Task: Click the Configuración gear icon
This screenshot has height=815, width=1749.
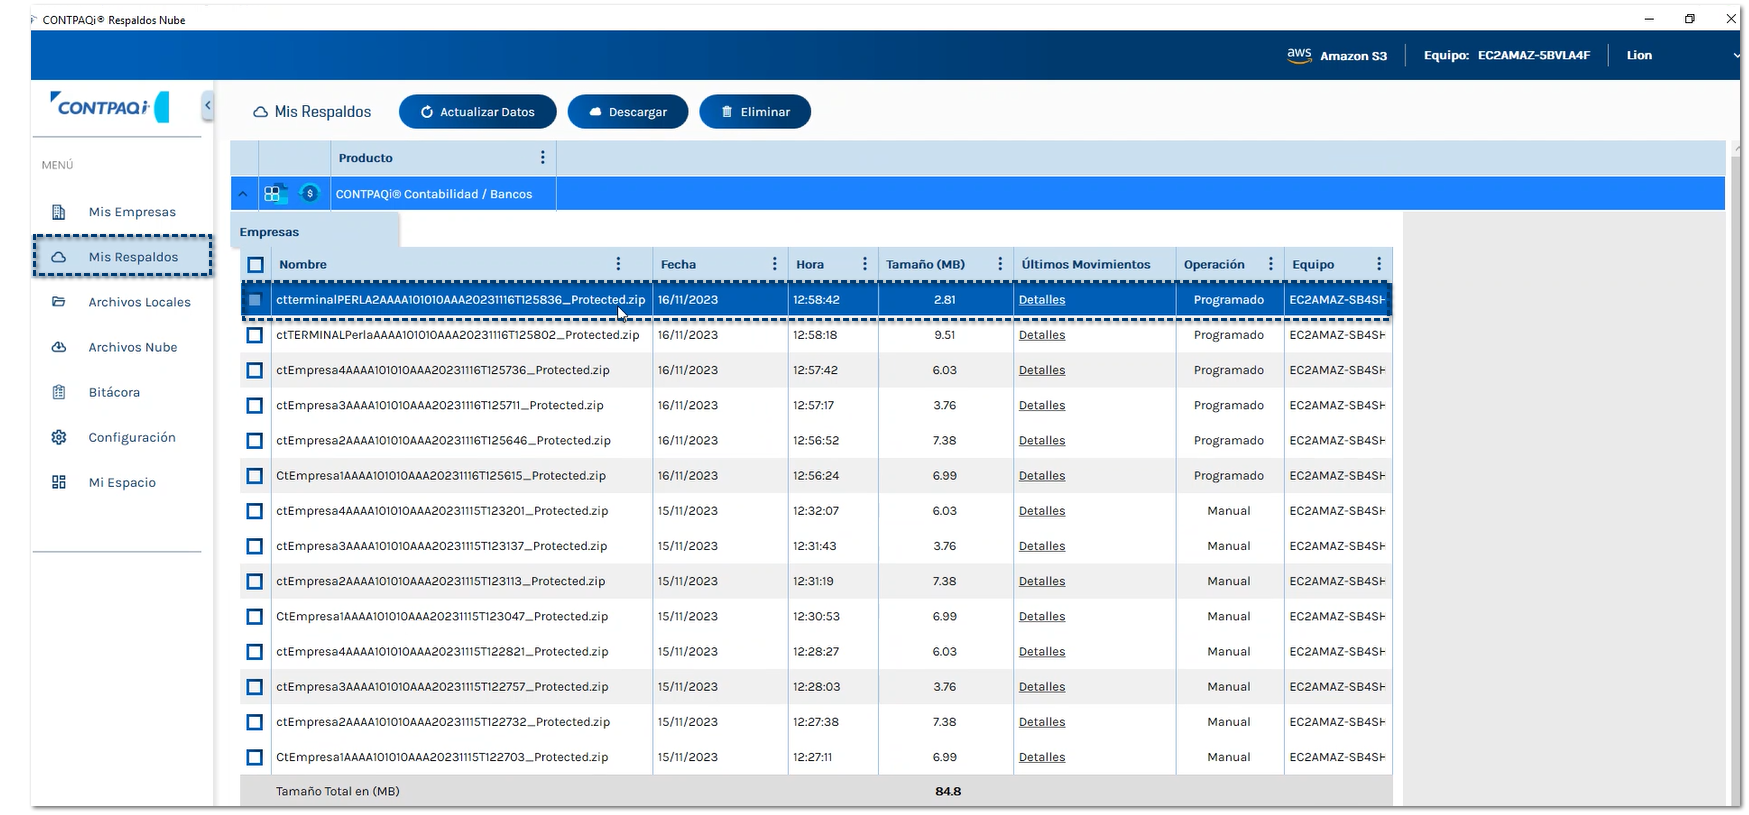Action: 59,437
